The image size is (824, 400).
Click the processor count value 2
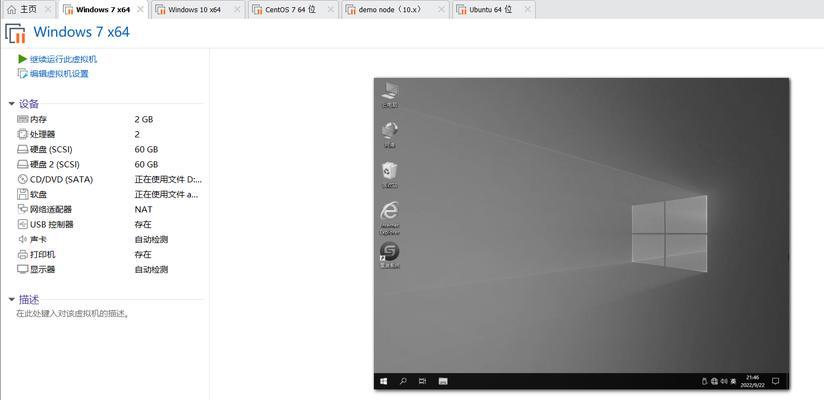137,134
